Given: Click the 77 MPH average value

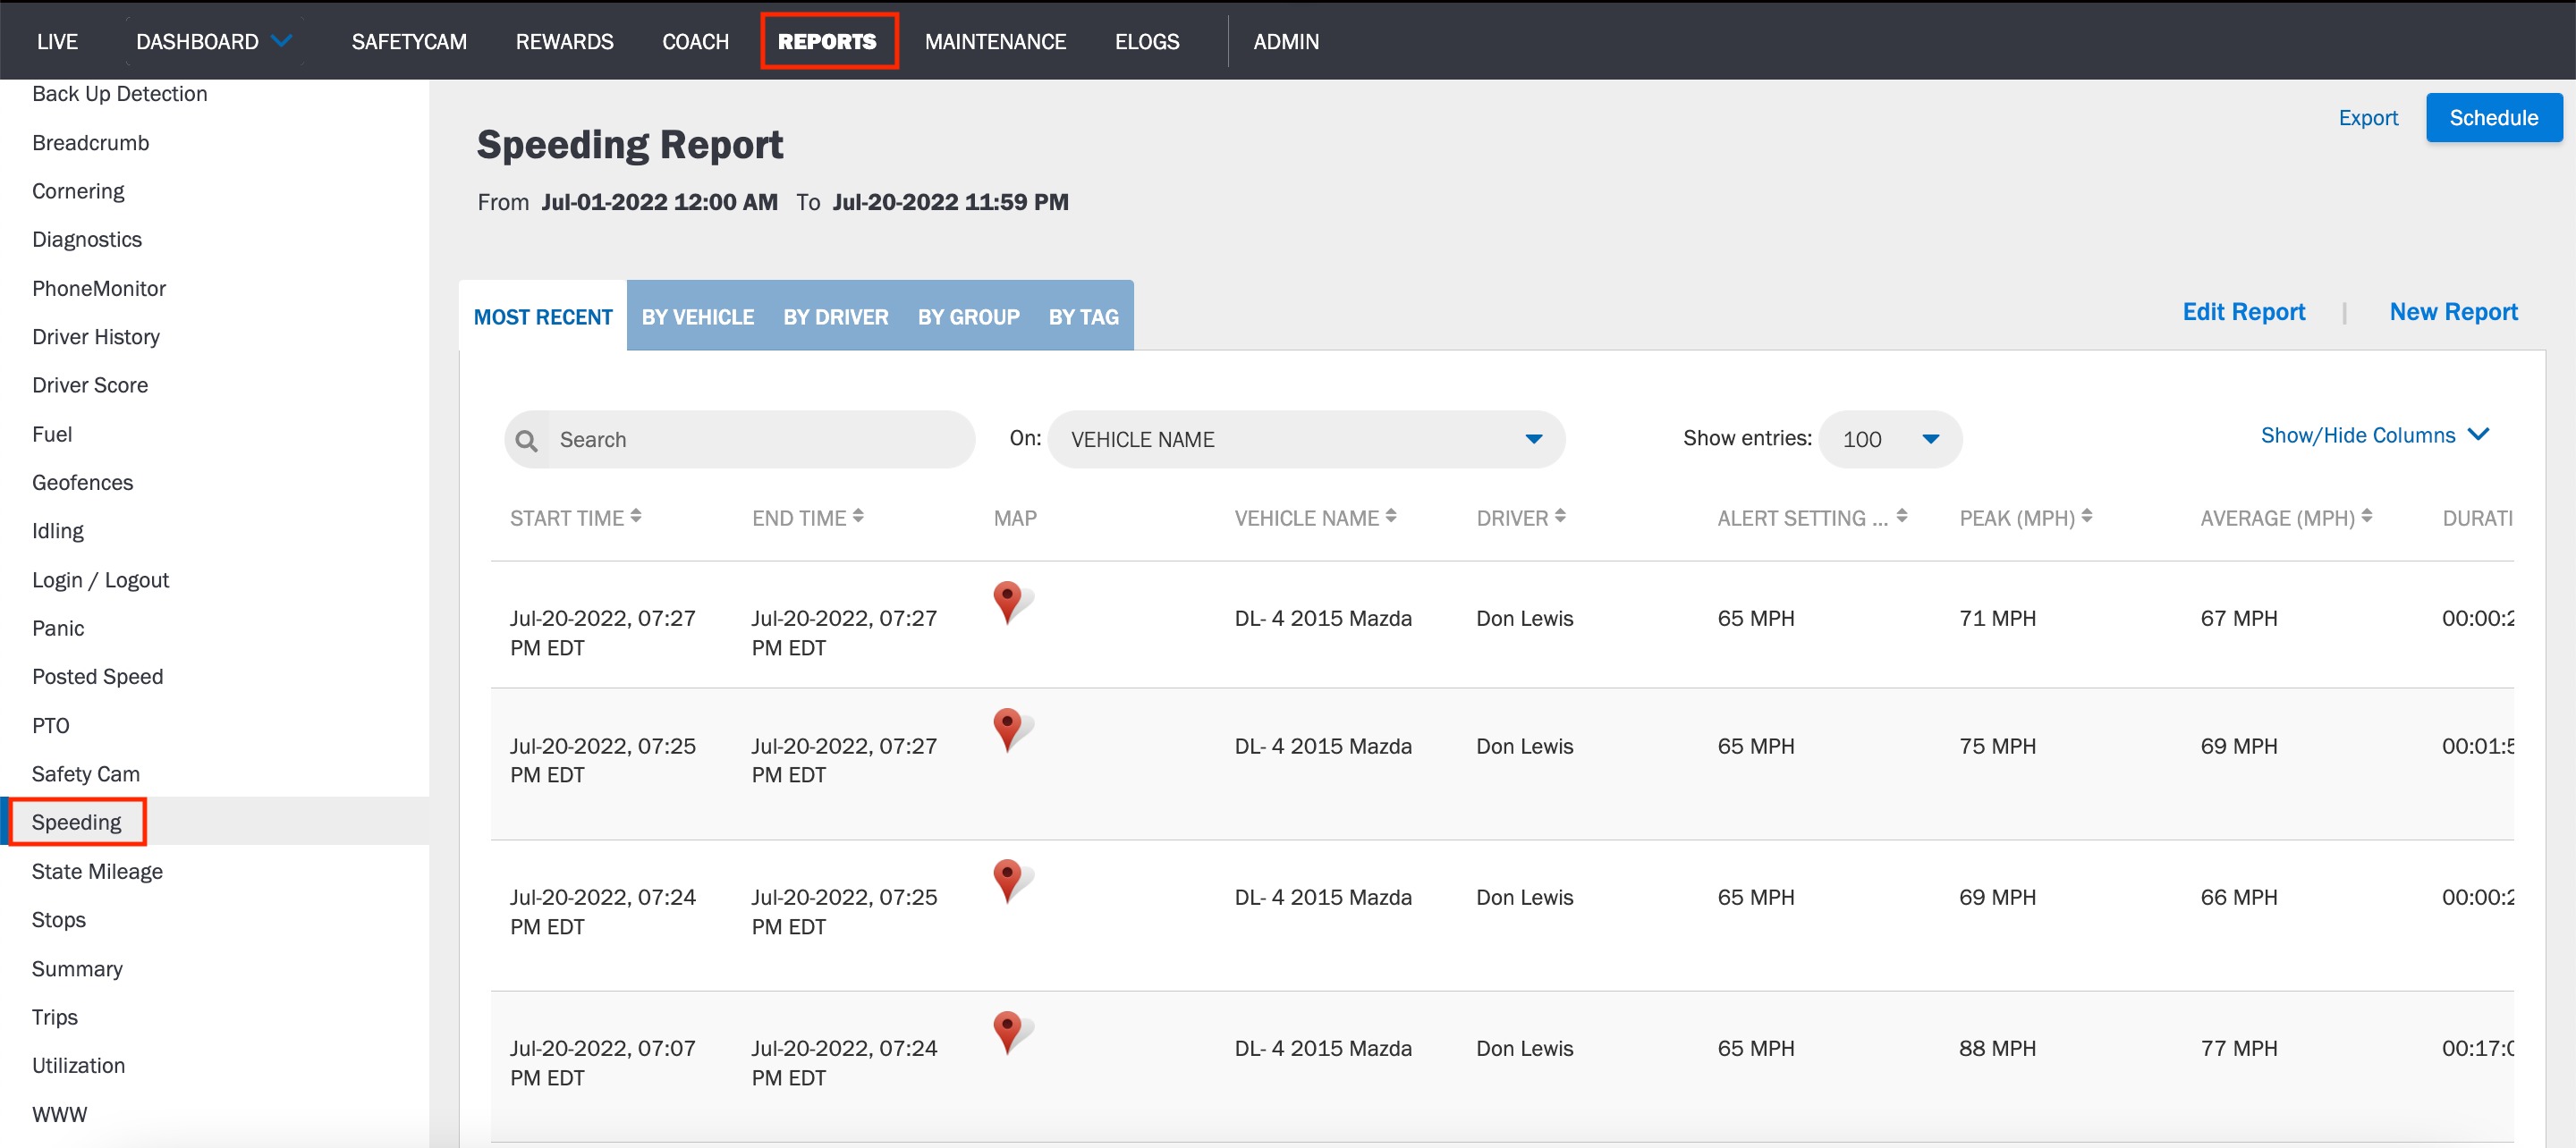Looking at the screenshot, I should coord(2239,1048).
